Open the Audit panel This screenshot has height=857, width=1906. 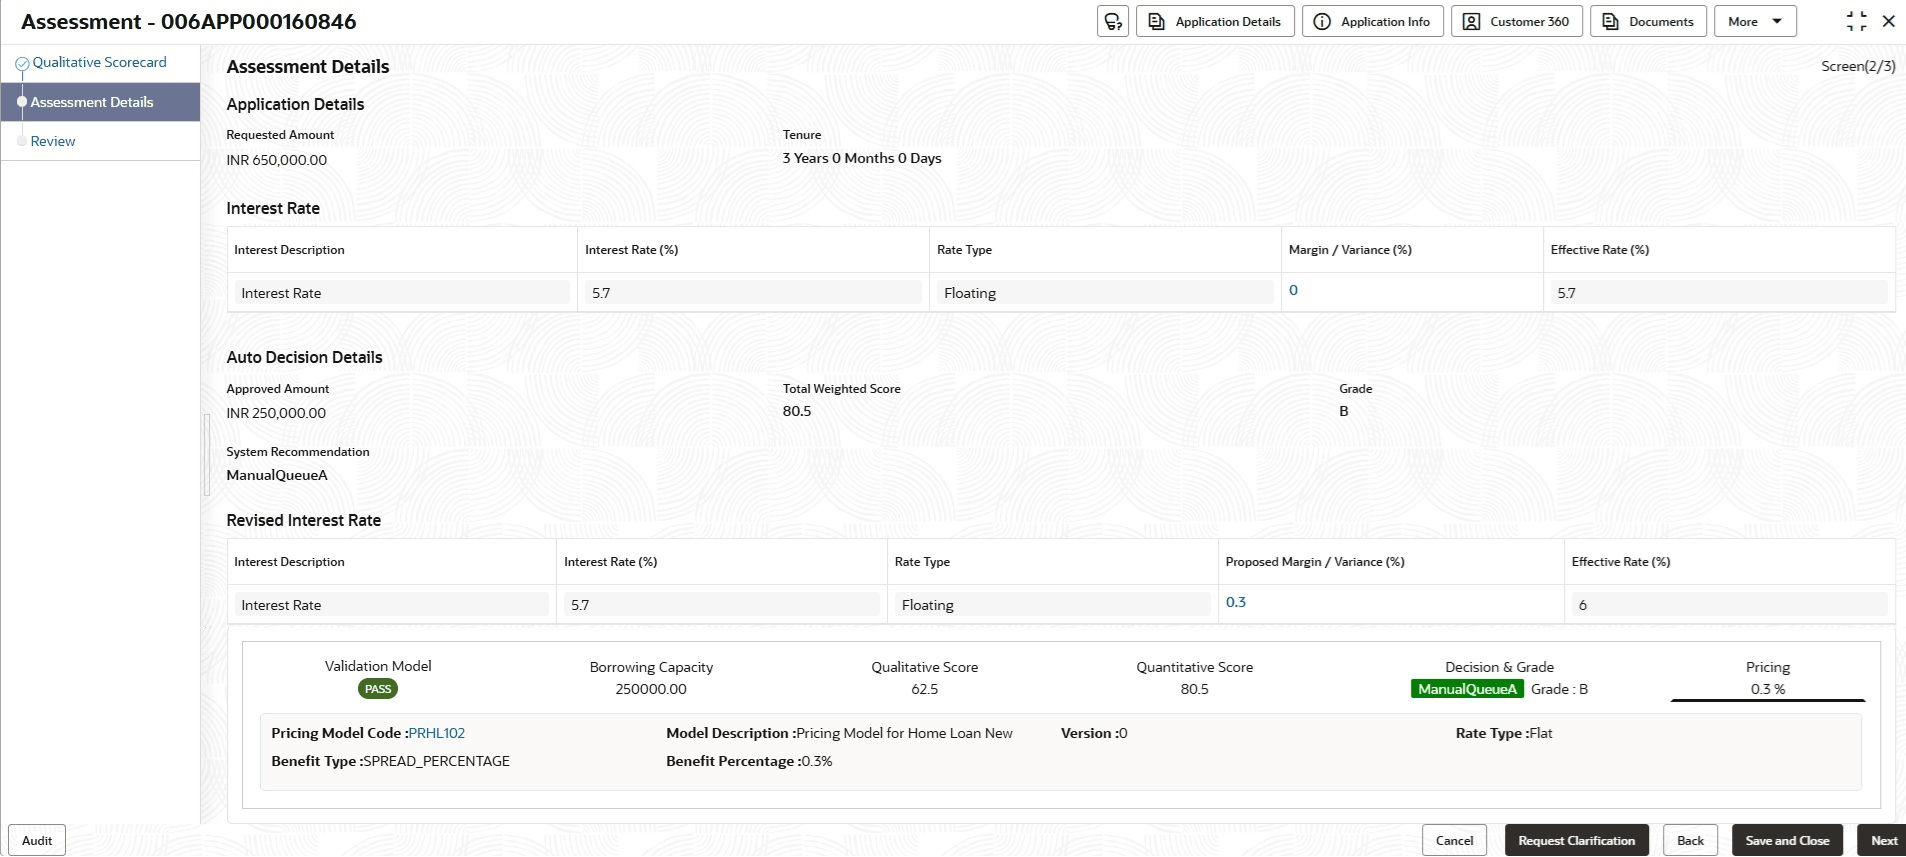pyautogui.click(x=37, y=840)
